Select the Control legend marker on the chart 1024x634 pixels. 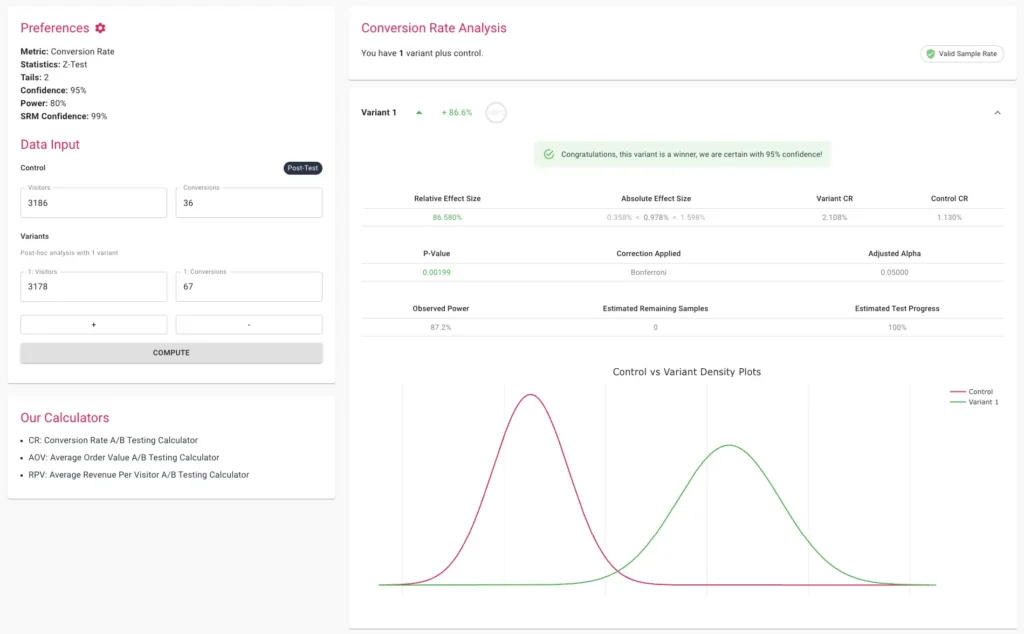coord(958,392)
